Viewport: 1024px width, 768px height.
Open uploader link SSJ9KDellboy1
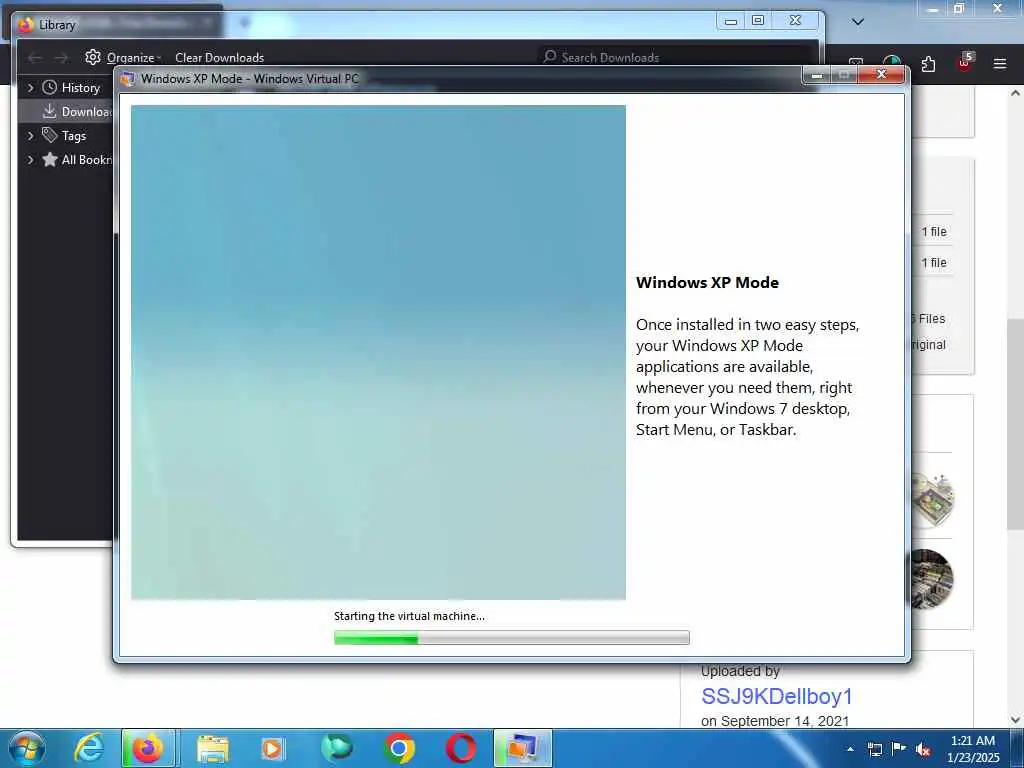[x=776, y=696]
